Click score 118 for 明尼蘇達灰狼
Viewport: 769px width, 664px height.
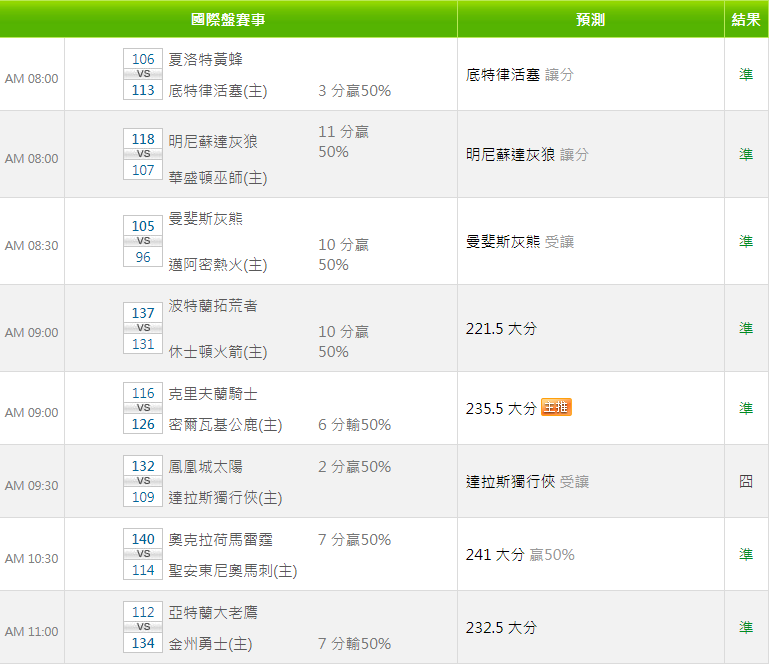pos(143,139)
